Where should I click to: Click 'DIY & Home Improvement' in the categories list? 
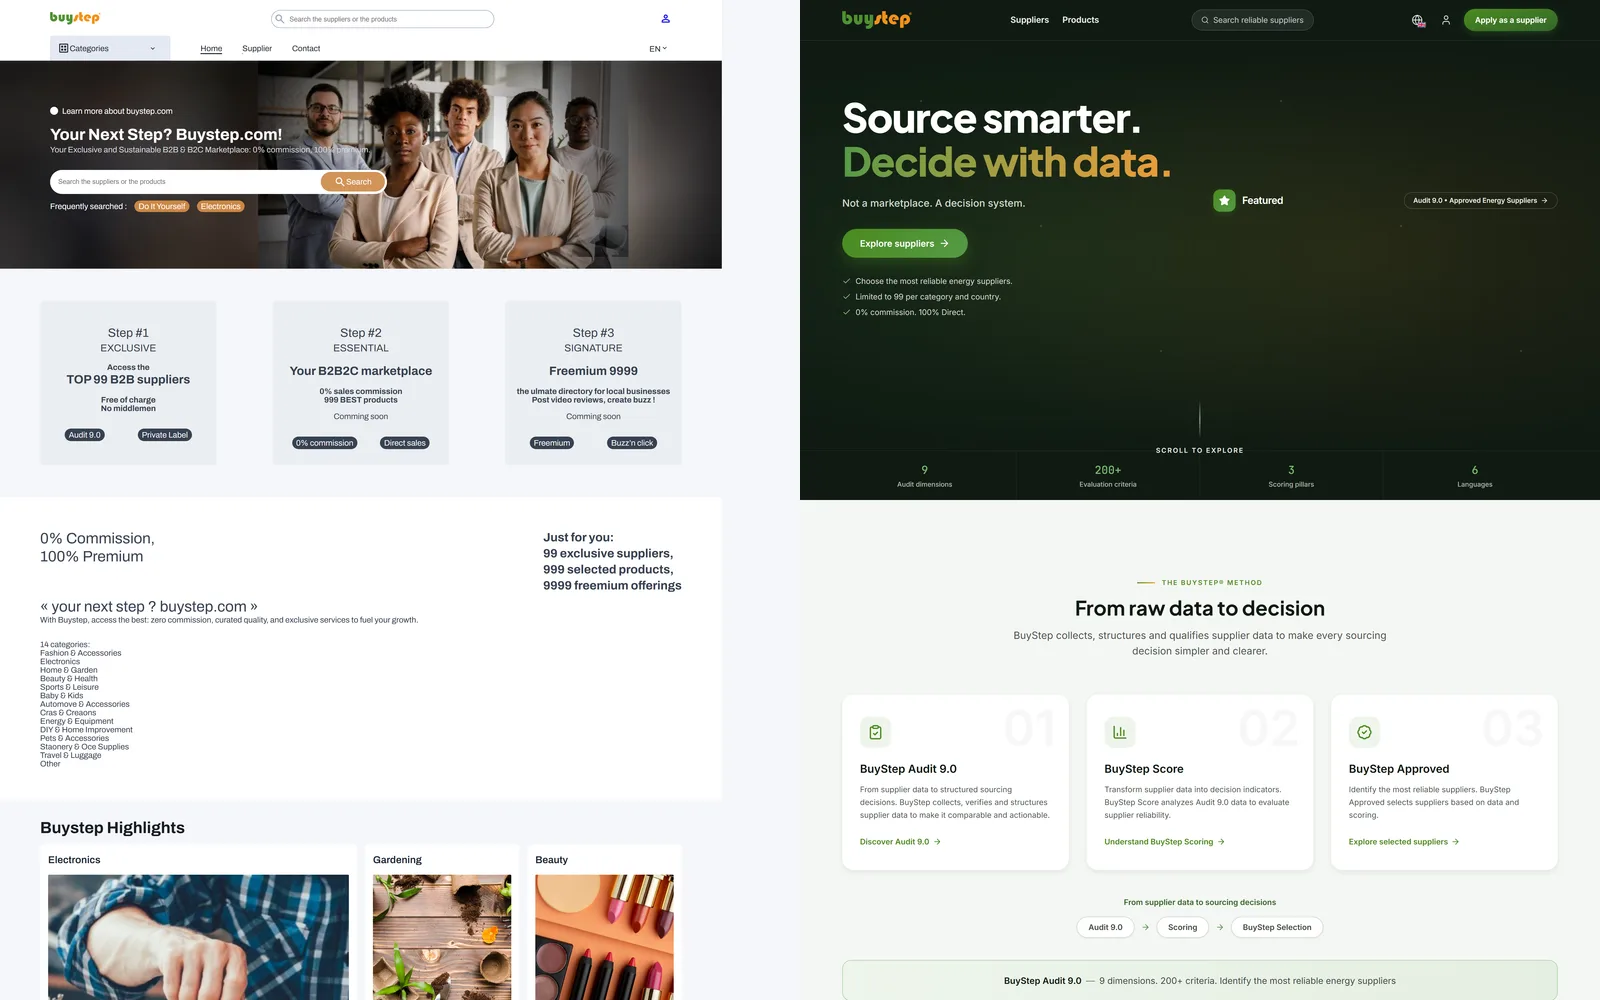pyautogui.click(x=86, y=730)
